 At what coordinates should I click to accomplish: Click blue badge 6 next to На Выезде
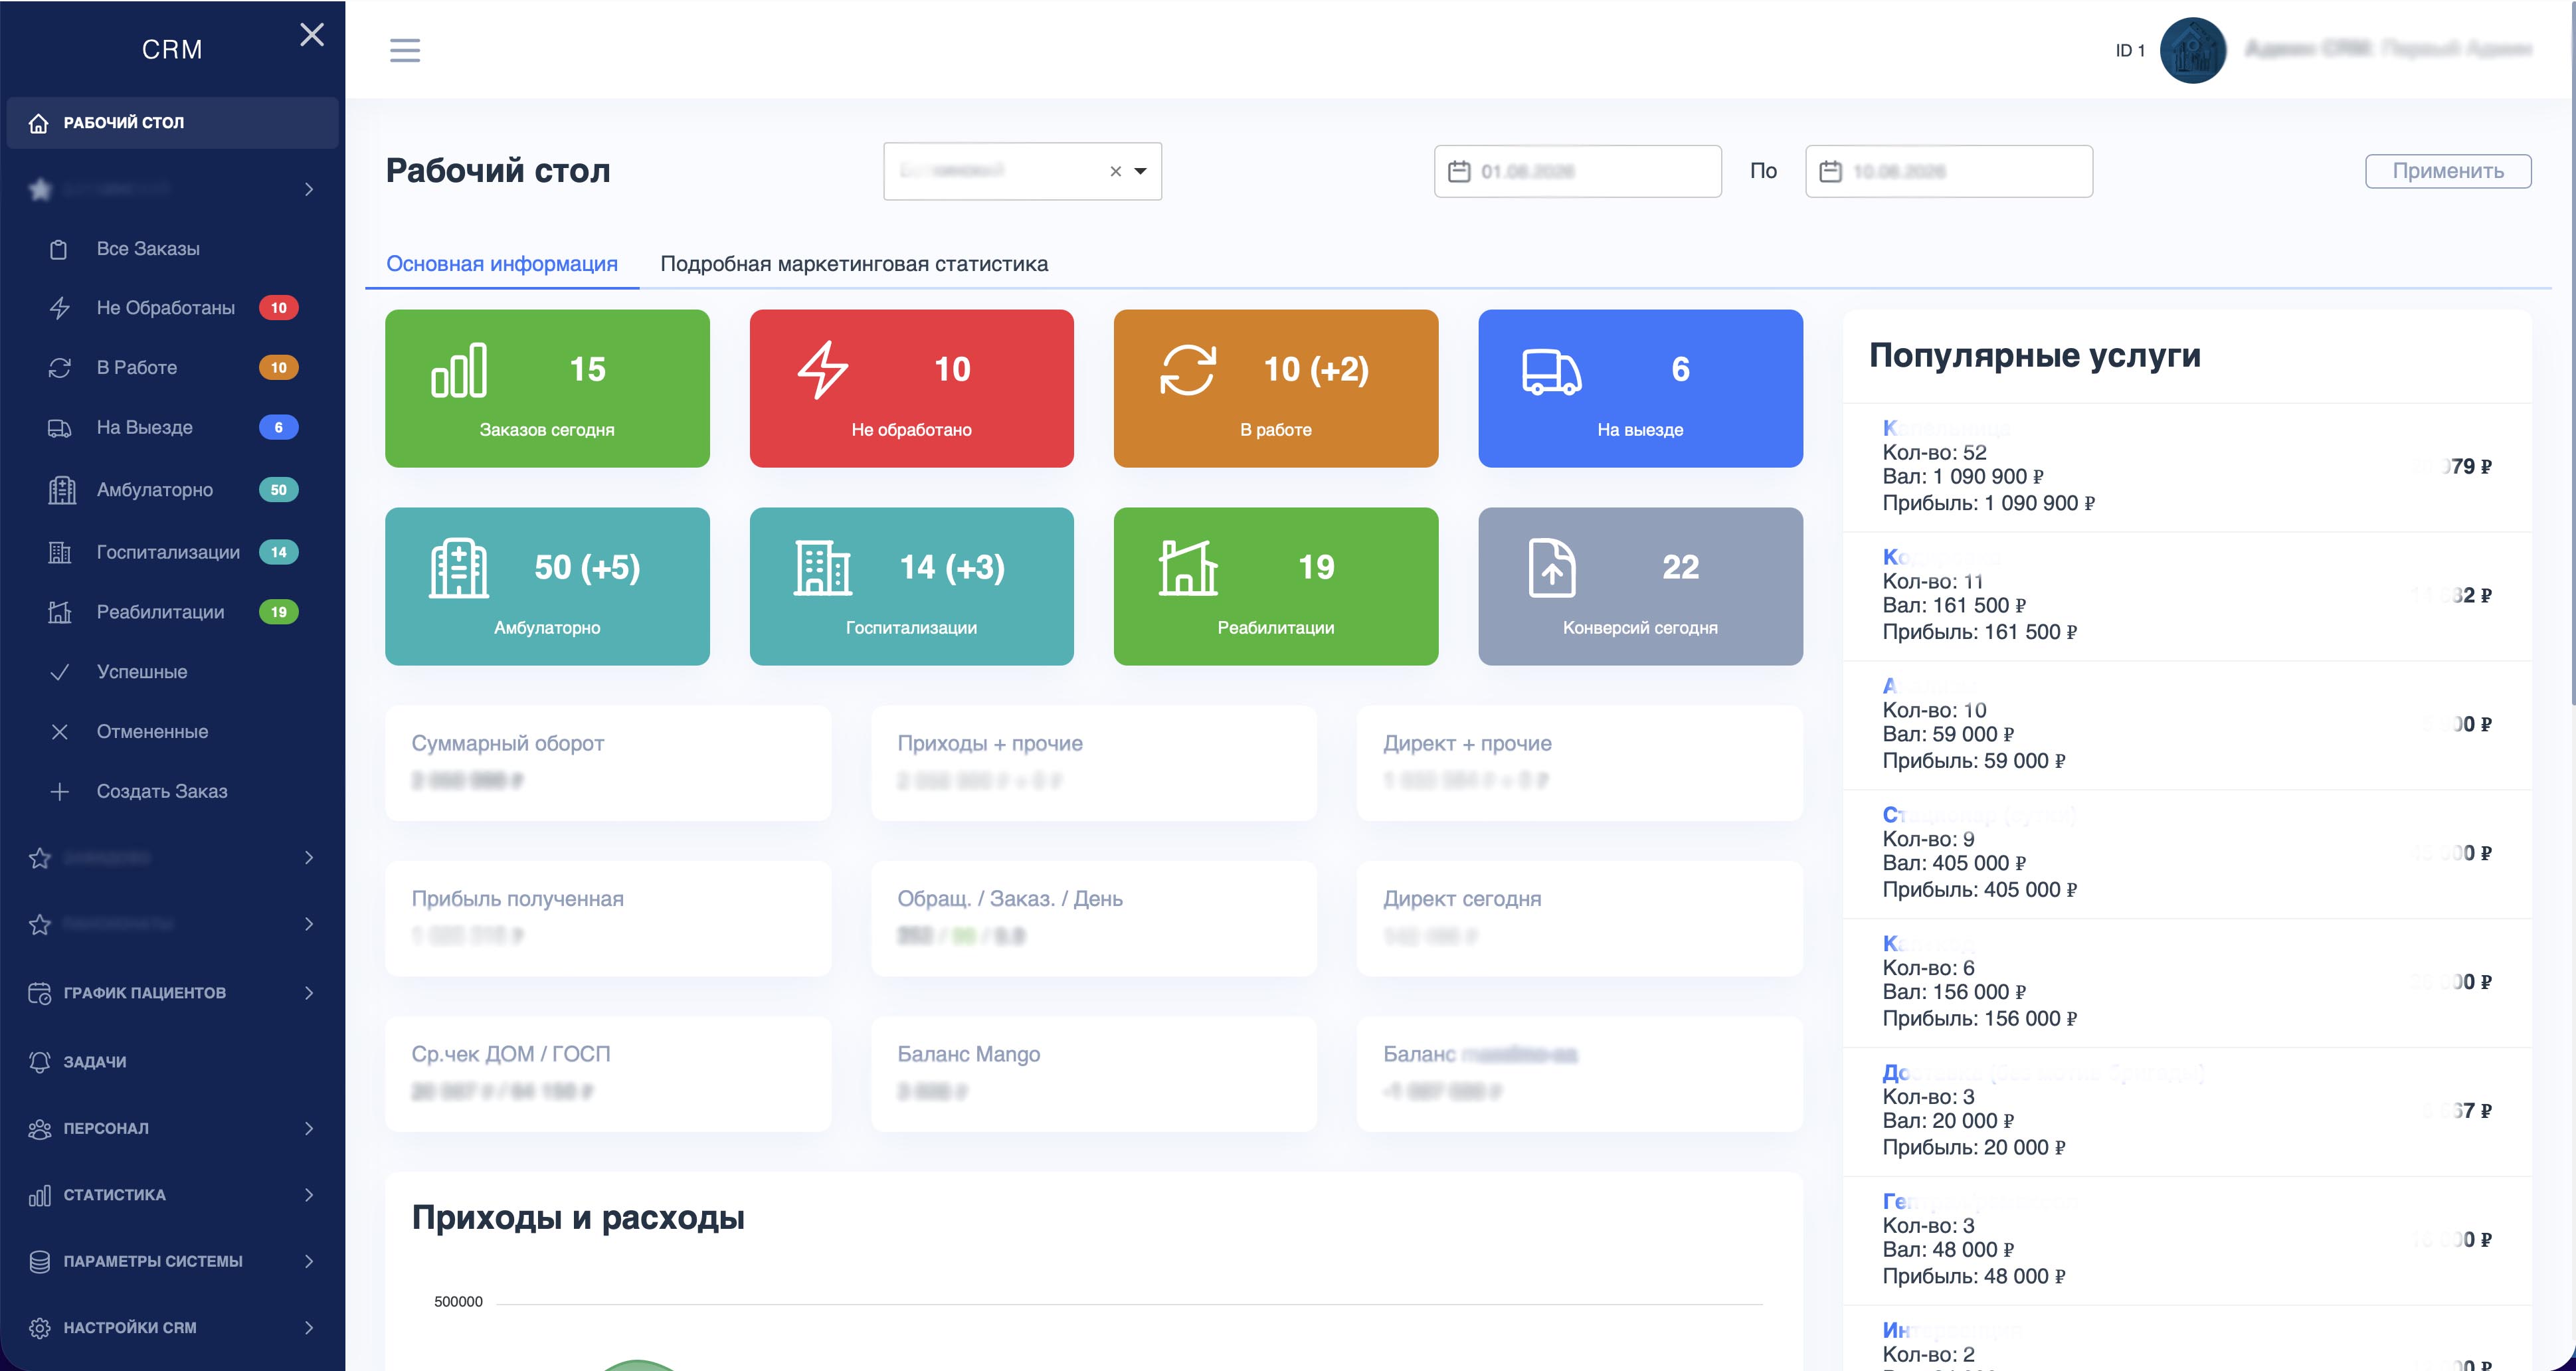279,428
